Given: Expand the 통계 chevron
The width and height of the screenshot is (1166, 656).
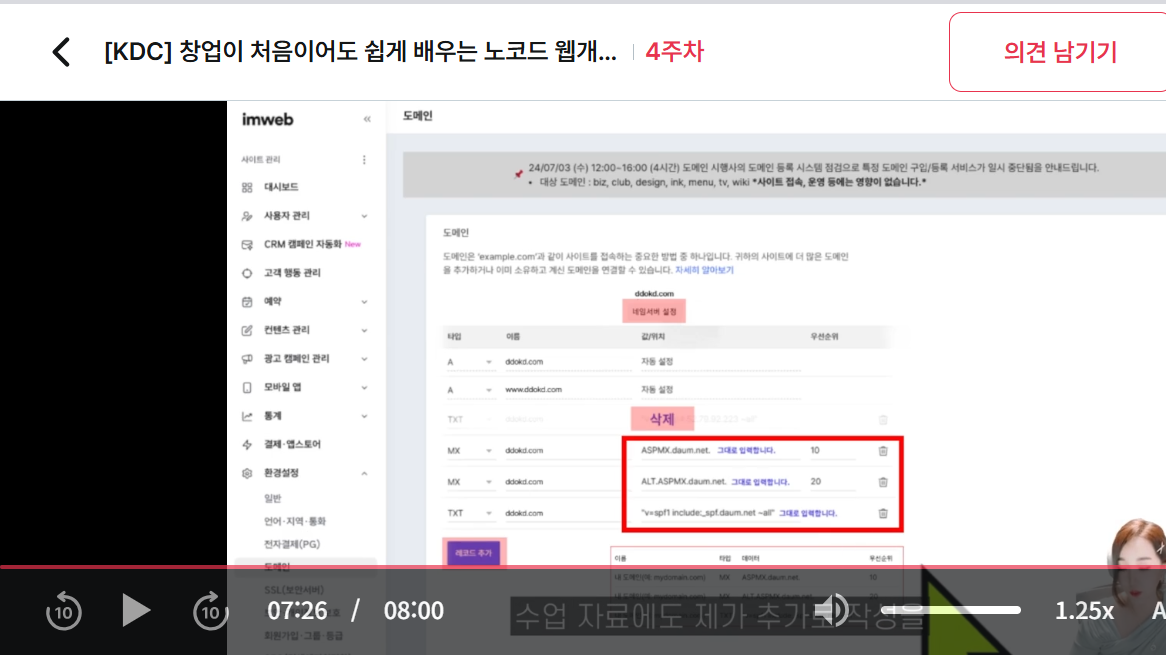Looking at the screenshot, I should pyautogui.click(x=364, y=417).
